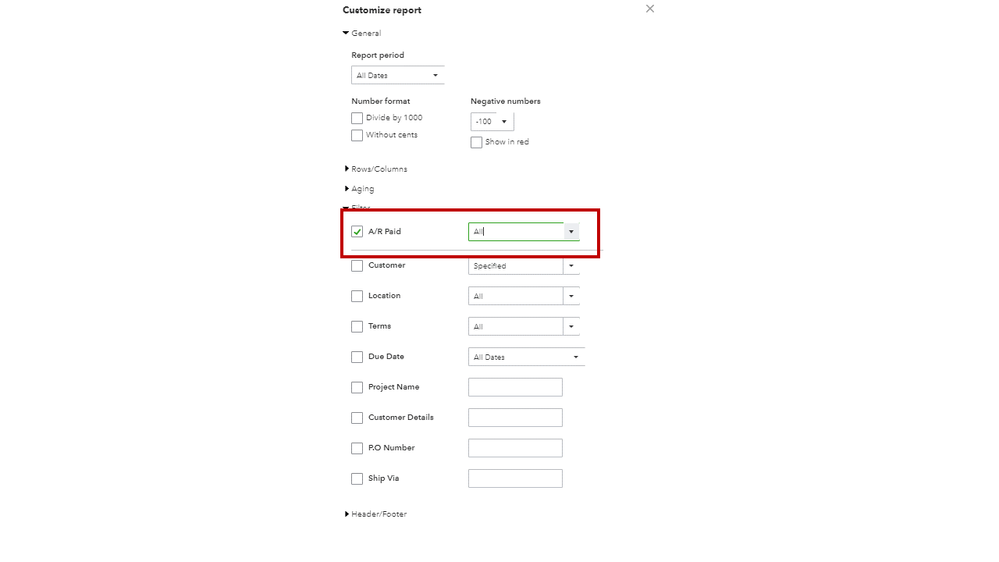Enable the Customer filter checkbox
Screen dimensions: 999x562
(x=357, y=266)
